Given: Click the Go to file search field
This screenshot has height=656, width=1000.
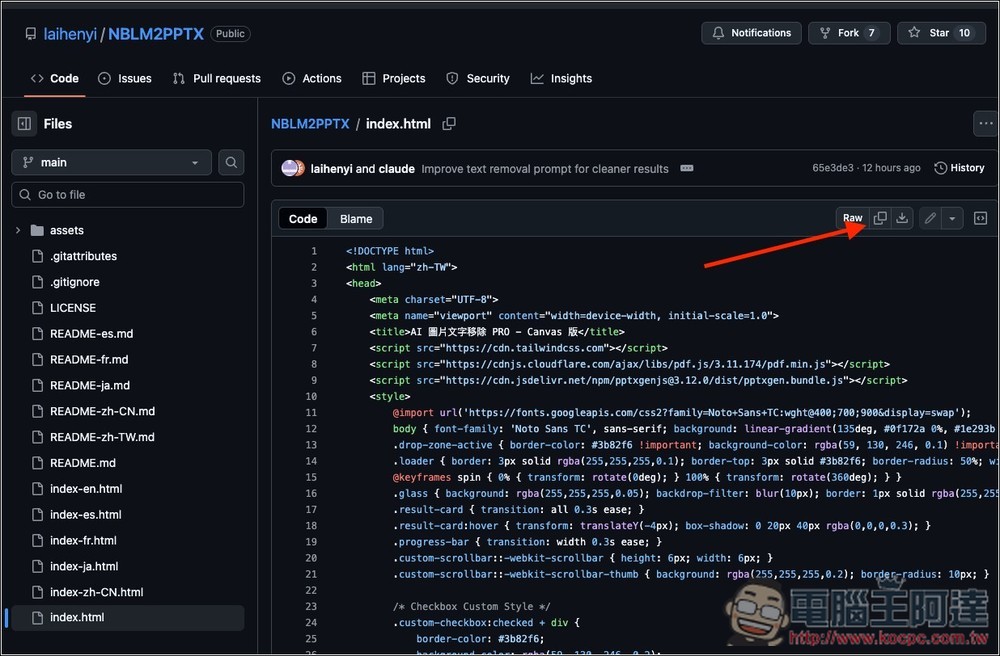Looking at the screenshot, I should pyautogui.click(x=128, y=195).
